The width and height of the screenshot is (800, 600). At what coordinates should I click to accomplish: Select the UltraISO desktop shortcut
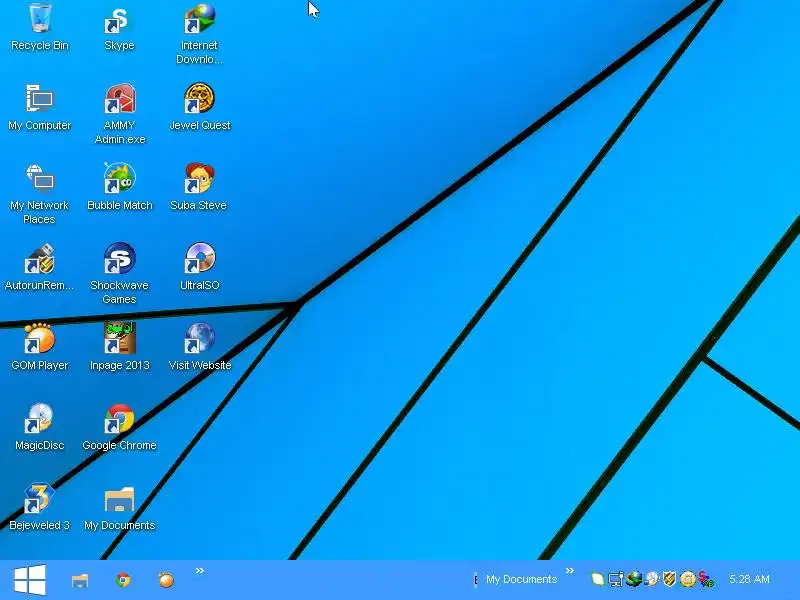(x=199, y=267)
